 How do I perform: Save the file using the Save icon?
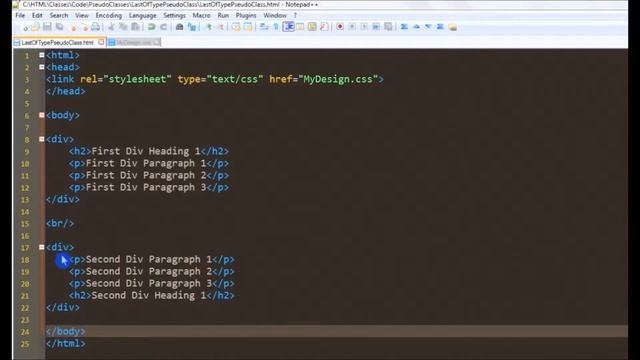tap(47, 27)
